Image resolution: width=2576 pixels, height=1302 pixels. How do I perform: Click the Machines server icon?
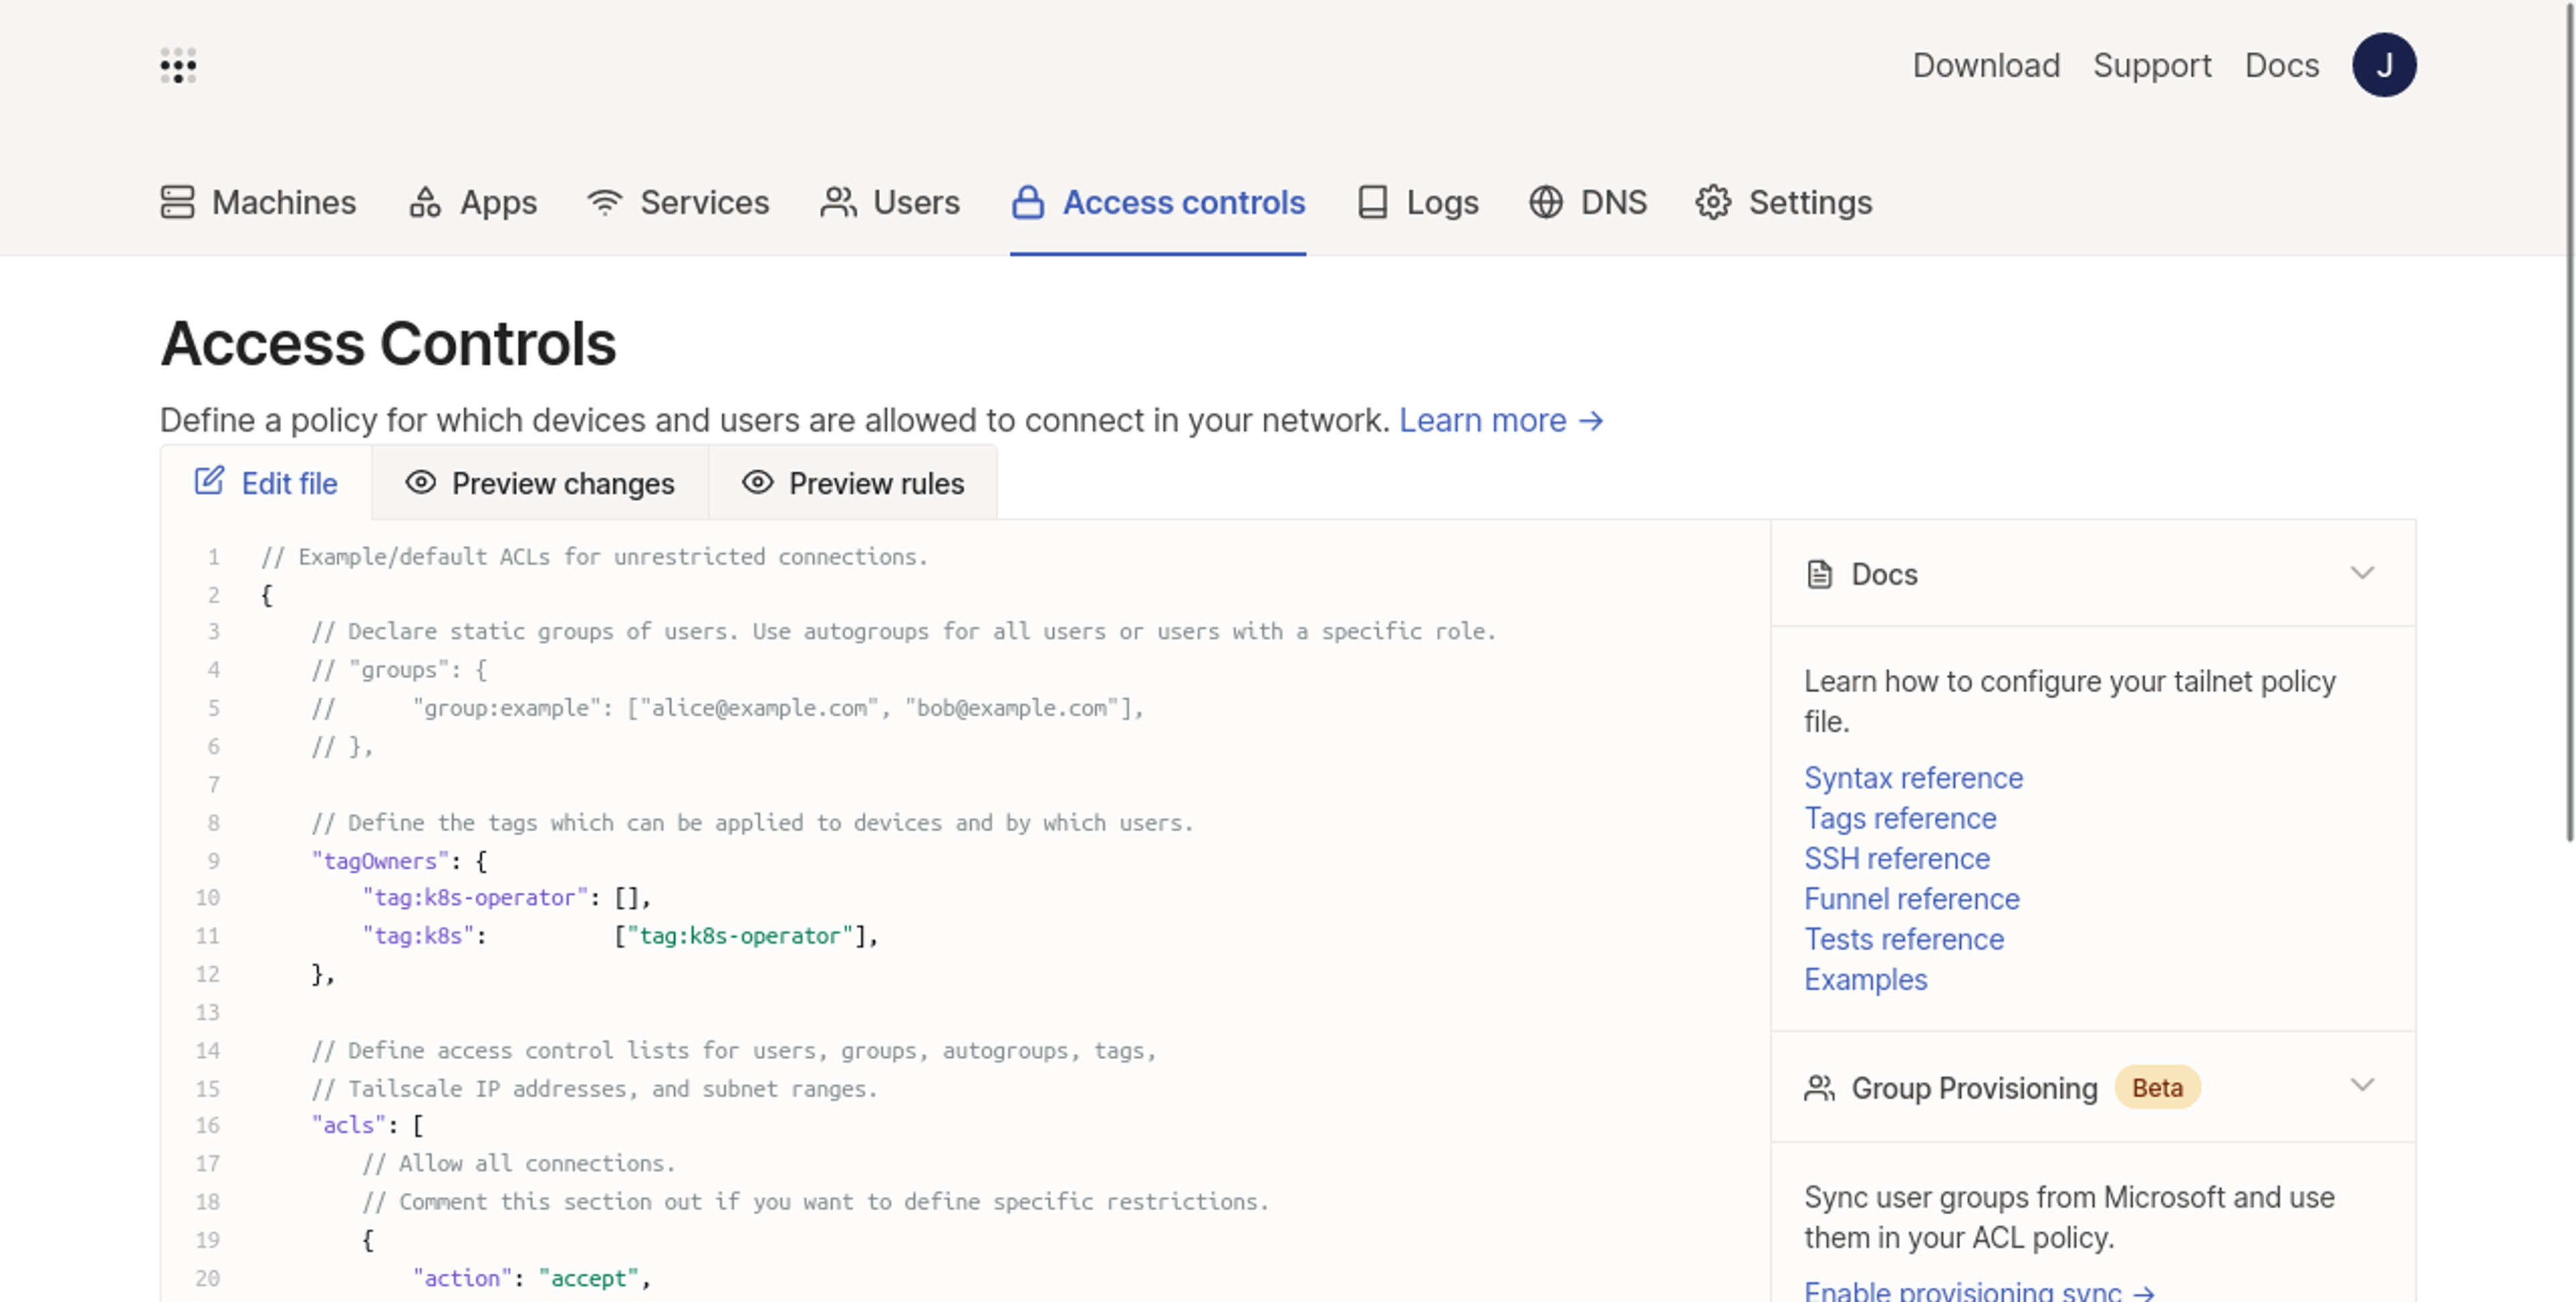tap(177, 202)
